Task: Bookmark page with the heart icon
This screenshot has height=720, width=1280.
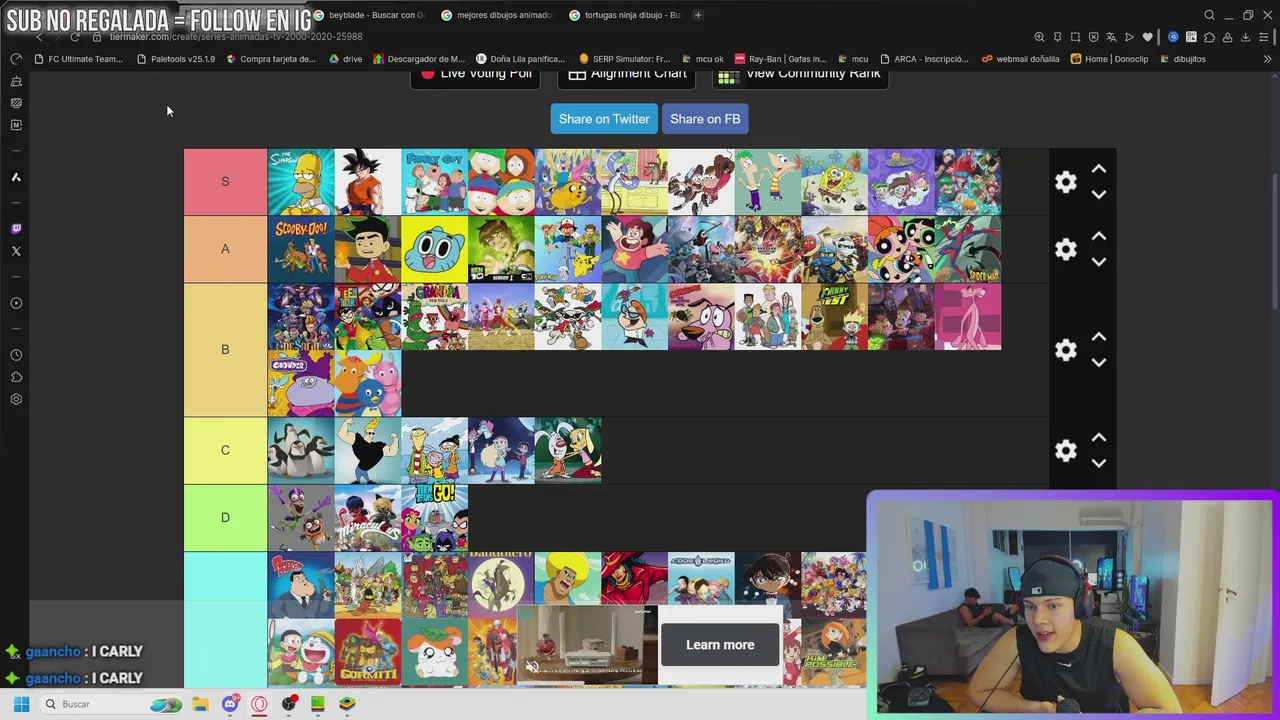Action: (x=1147, y=37)
